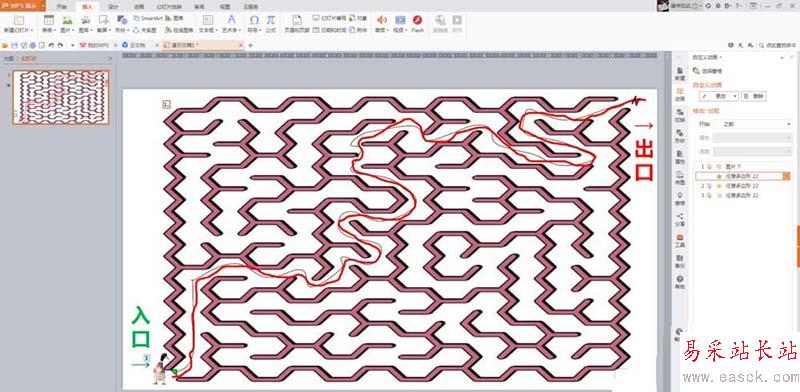Click the Help (帮助) sidebar icon
800x392 pixels.
pyautogui.click(x=680, y=282)
